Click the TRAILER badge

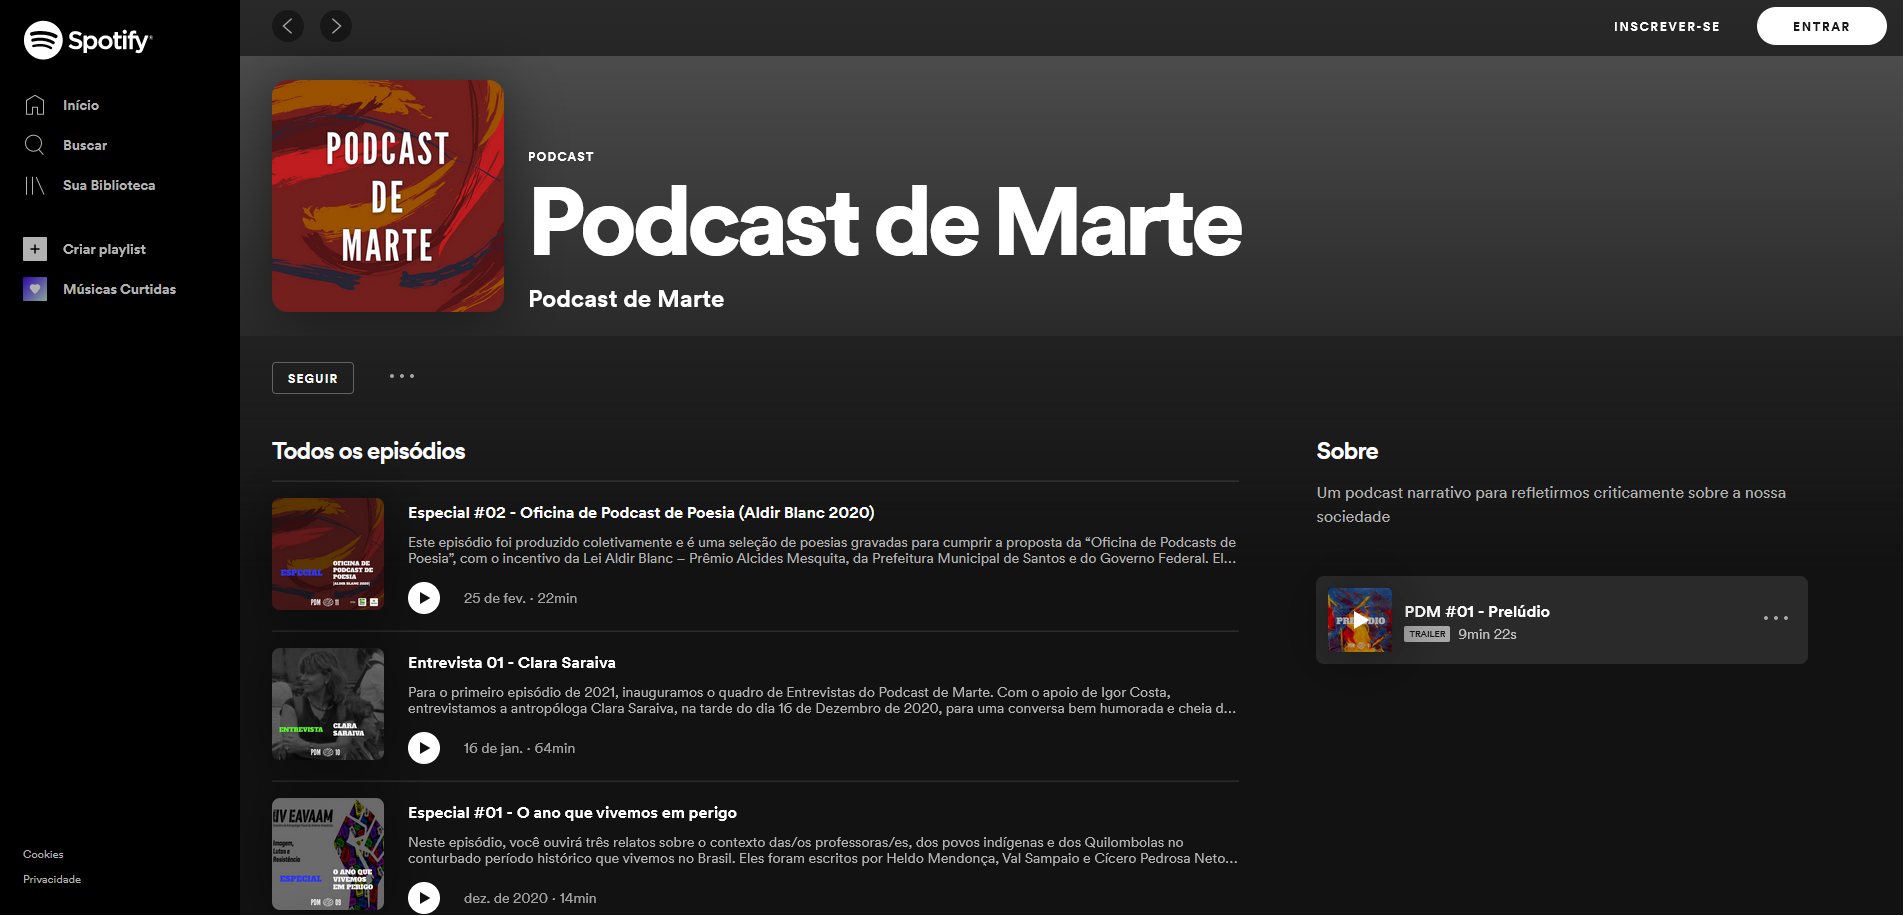coord(1427,634)
